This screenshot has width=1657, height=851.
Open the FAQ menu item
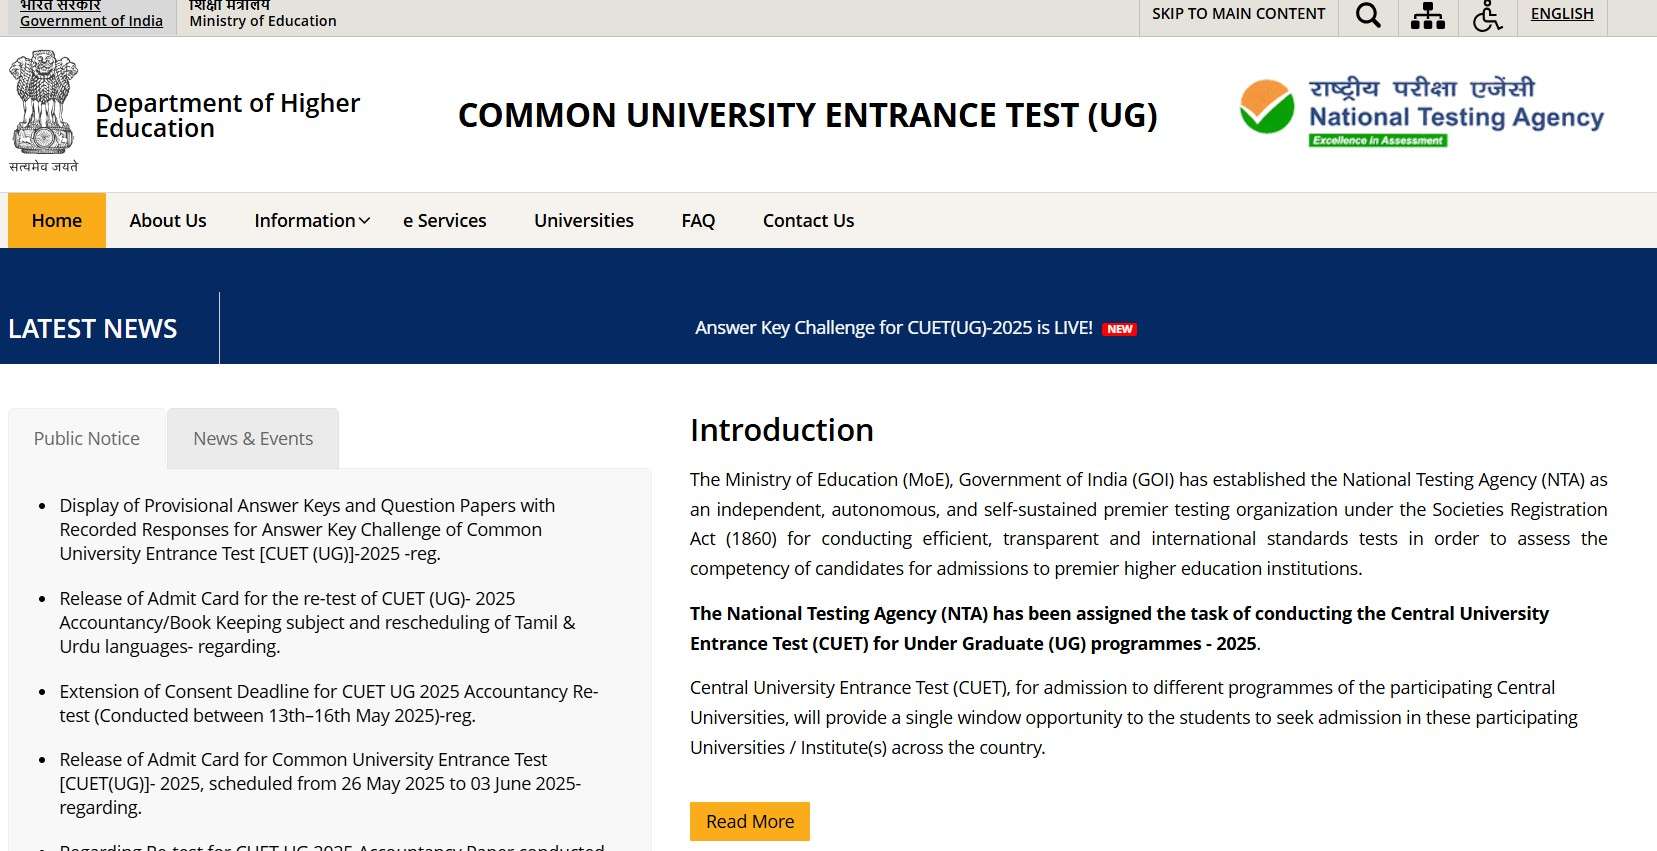[x=698, y=220]
